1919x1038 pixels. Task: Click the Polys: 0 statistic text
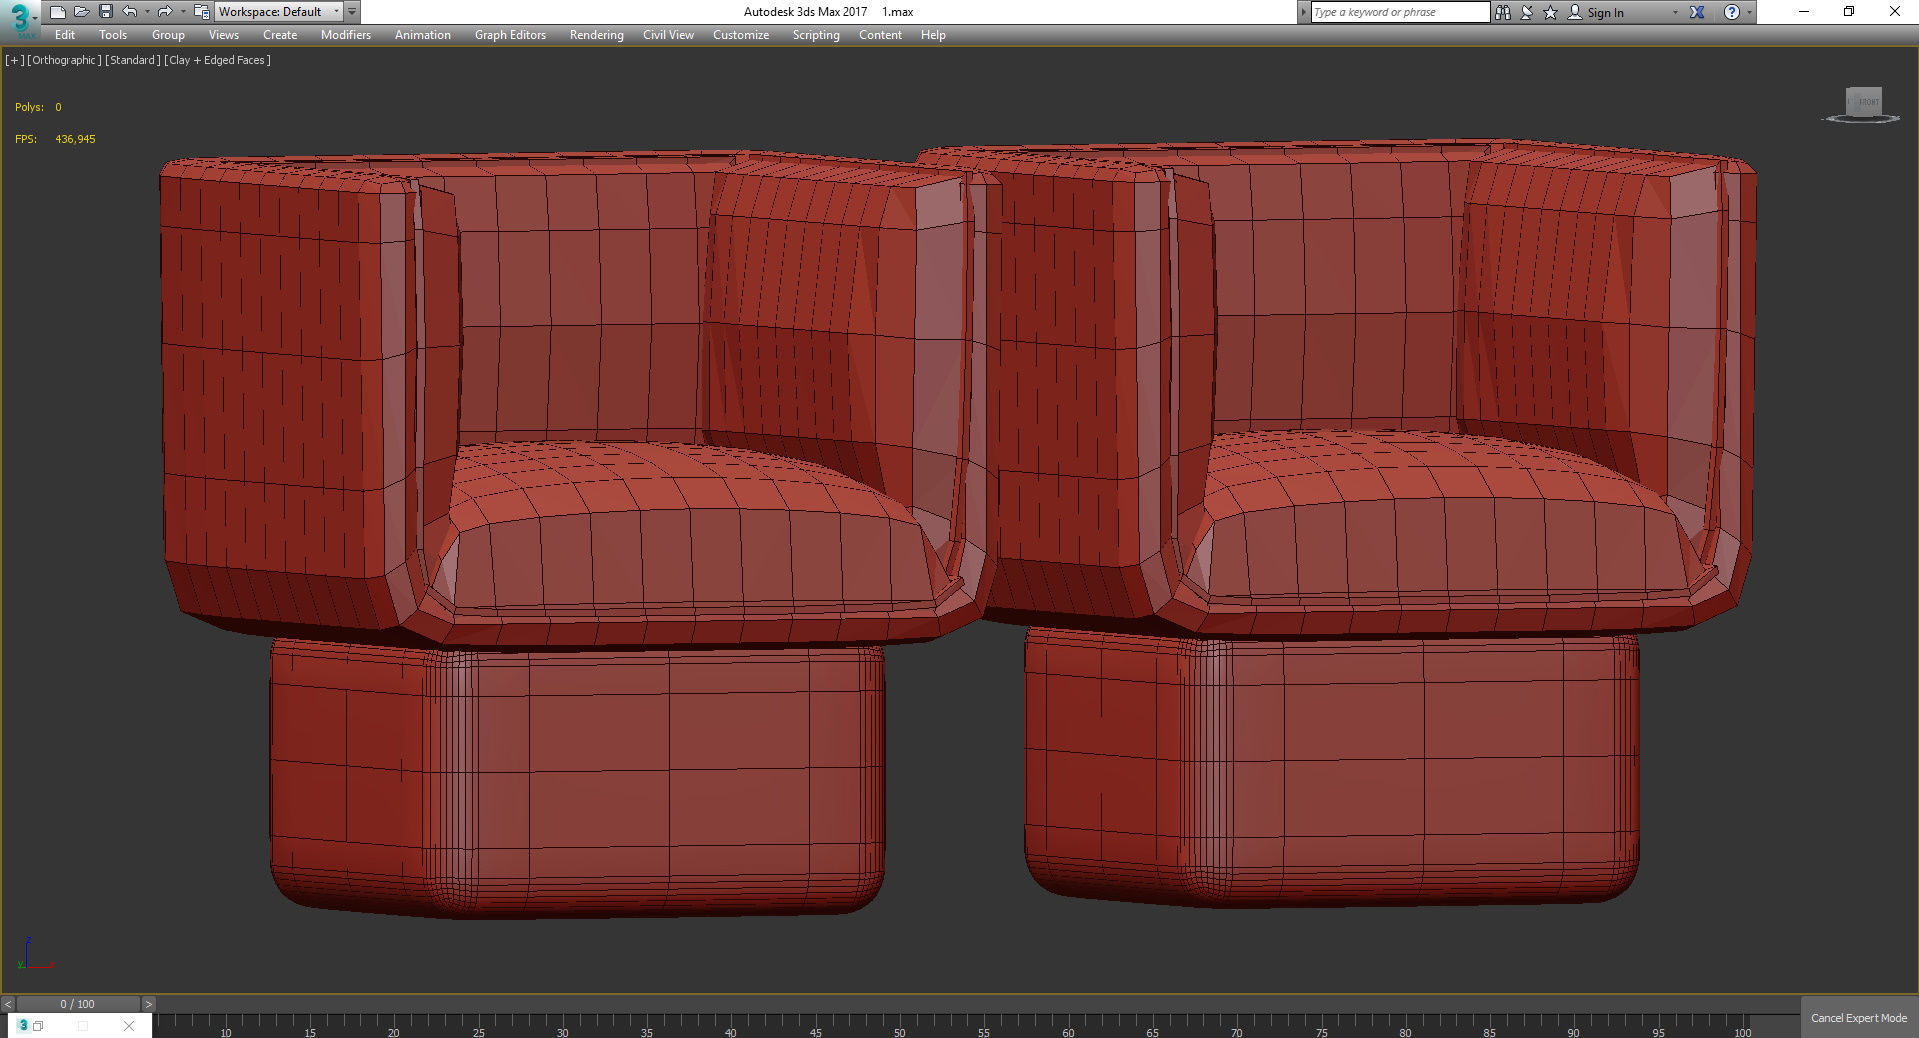[38, 107]
